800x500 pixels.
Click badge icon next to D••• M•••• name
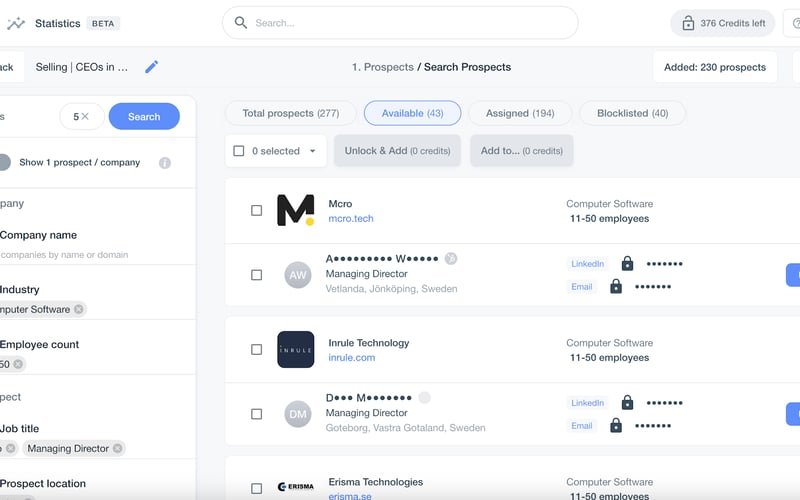tap(424, 397)
